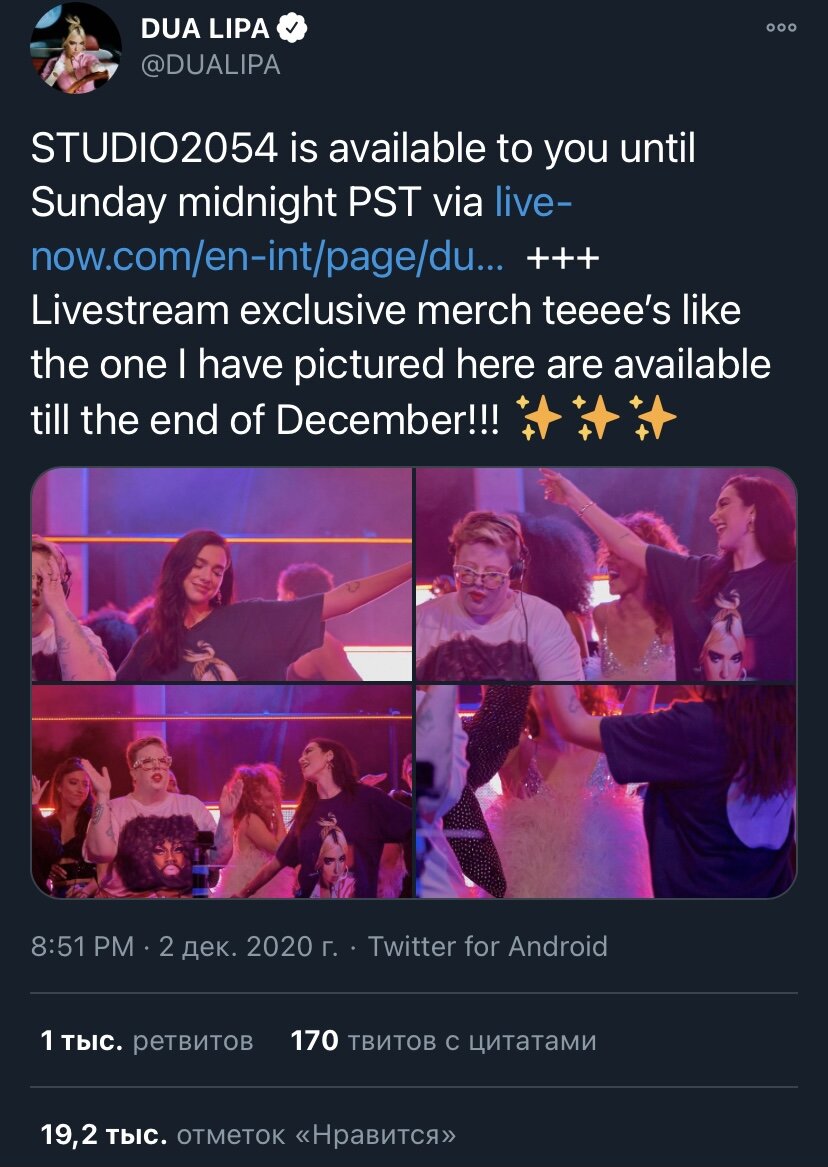Click the 8:51 PM timestamp

(82, 946)
